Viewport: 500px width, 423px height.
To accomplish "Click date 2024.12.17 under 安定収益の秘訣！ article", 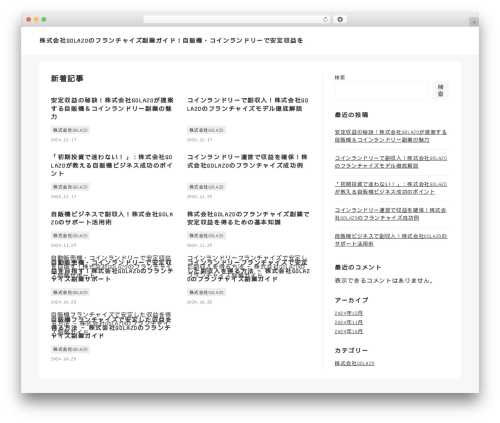I will [x=63, y=140].
